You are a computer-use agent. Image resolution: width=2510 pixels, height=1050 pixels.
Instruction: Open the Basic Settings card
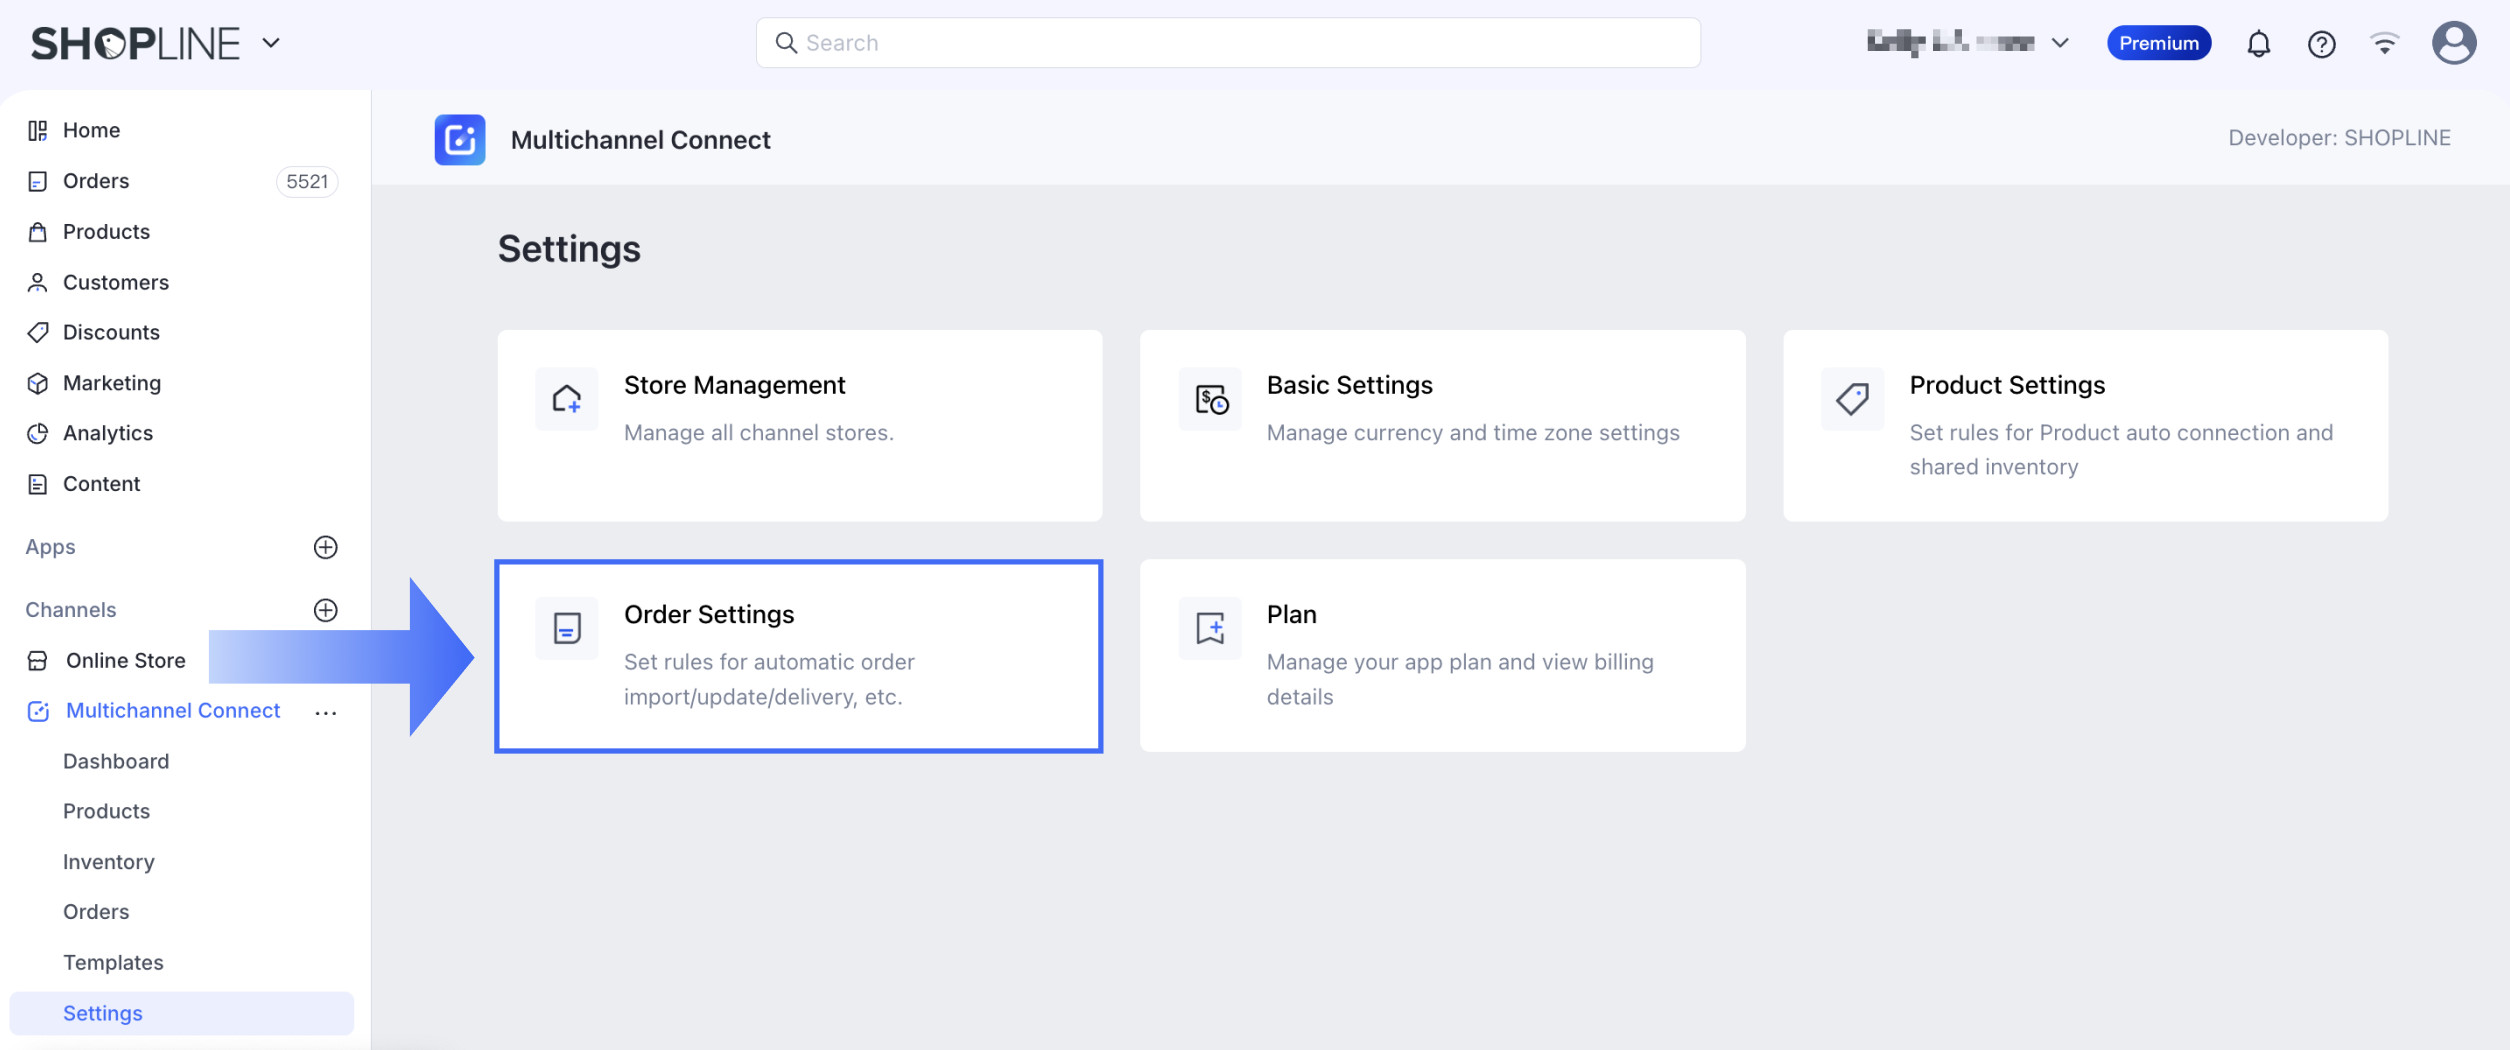pyautogui.click(x=1442, y=426)
